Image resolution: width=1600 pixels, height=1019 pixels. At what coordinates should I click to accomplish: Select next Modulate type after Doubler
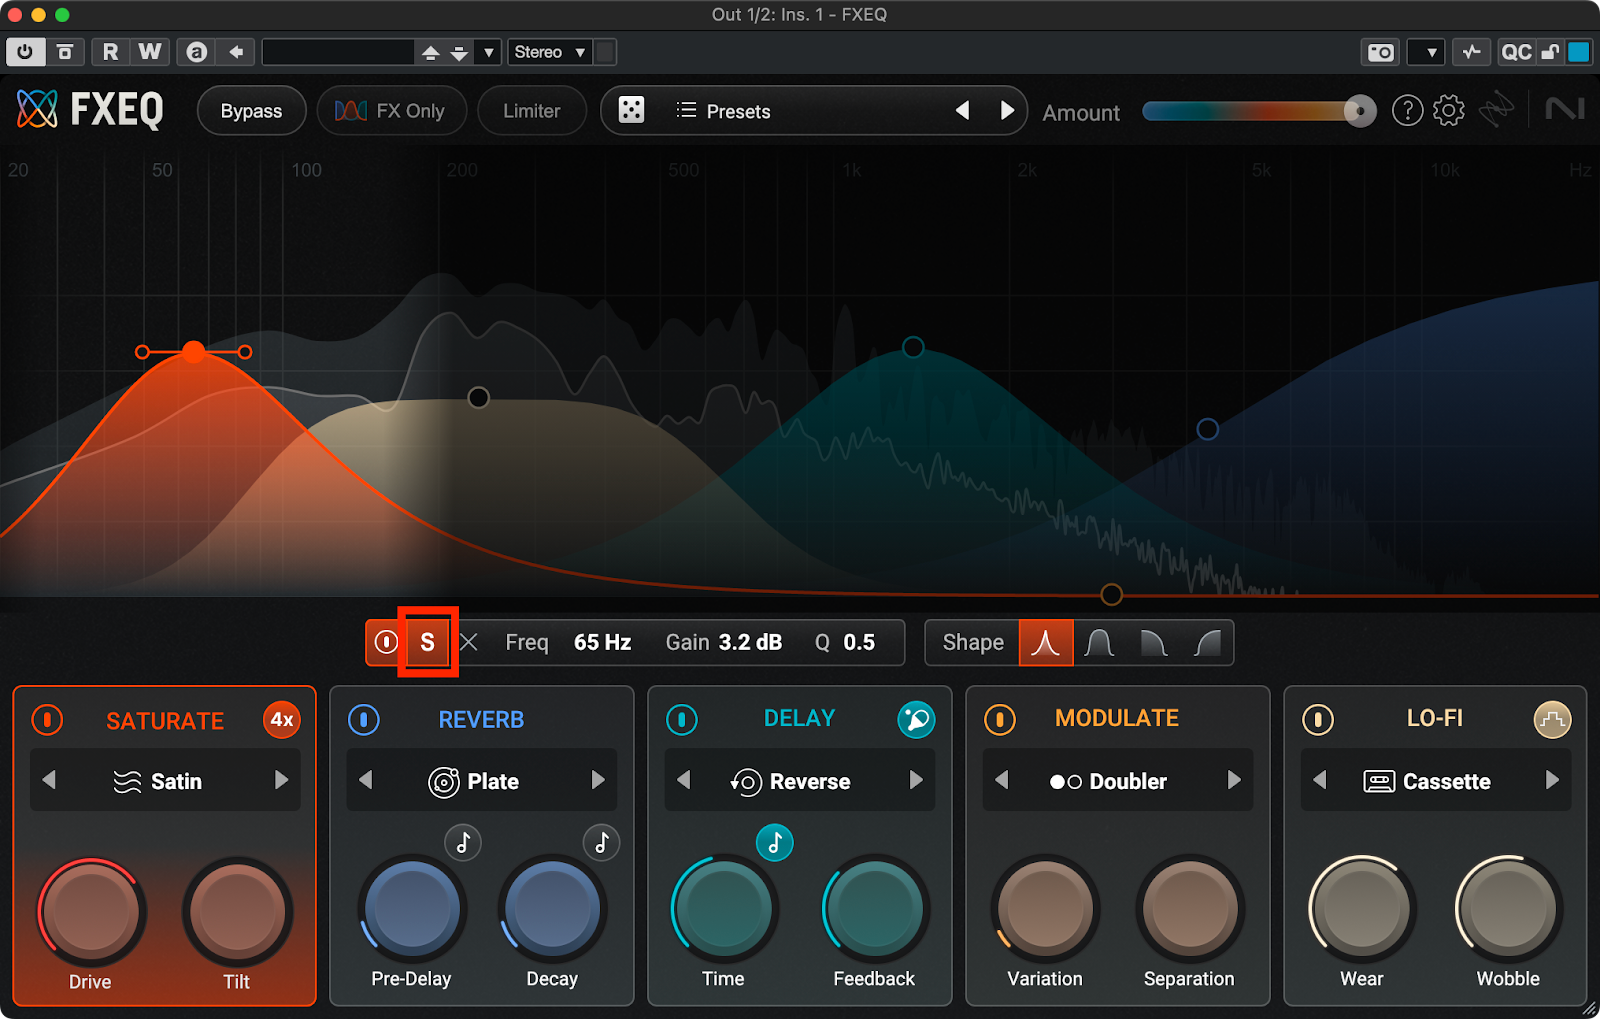tap(1234, 780)
